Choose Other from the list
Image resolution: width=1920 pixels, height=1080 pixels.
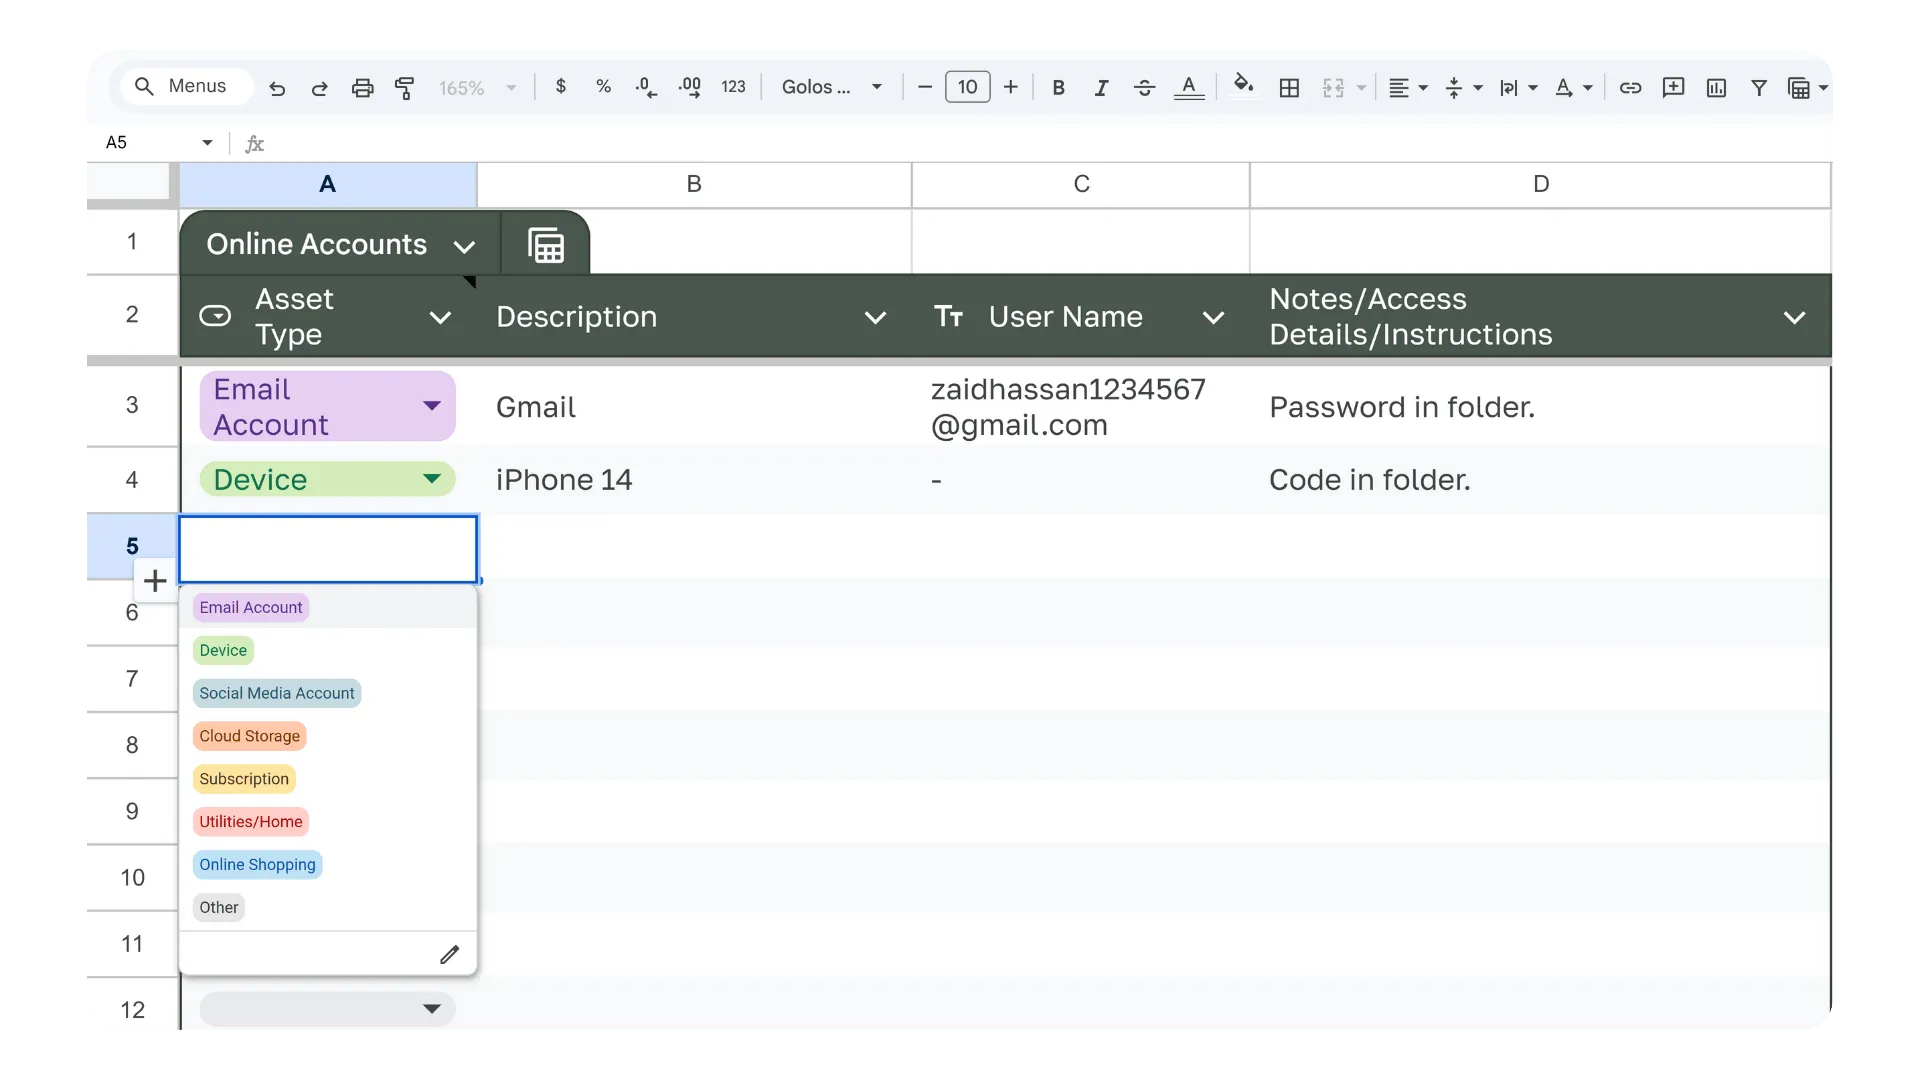coord(219,908)
